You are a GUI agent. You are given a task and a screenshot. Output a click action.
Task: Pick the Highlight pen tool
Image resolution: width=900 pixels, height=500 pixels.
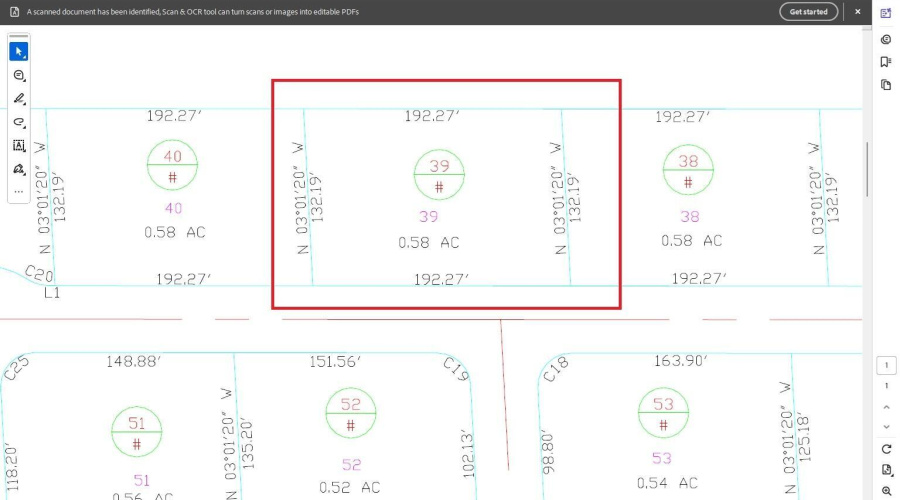pyautogui.click(x=18, y=99)
